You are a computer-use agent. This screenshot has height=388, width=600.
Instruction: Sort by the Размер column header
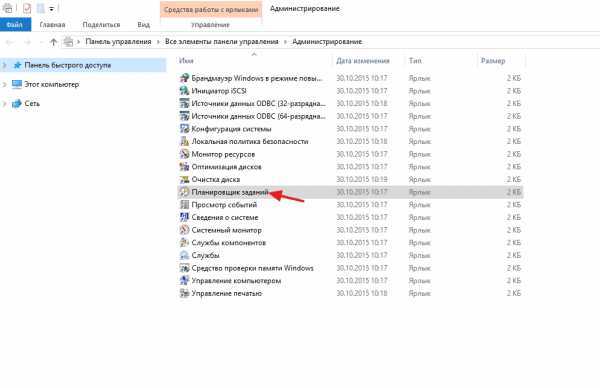(493, 61)
